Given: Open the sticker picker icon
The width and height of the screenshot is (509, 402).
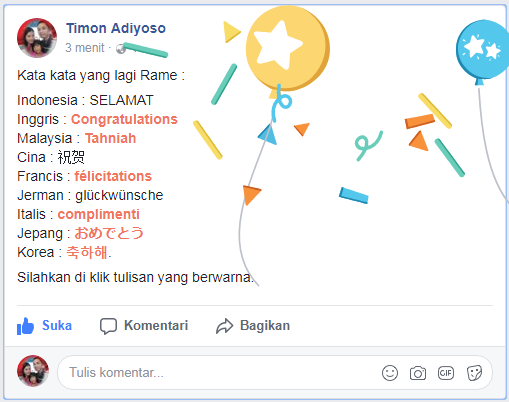Looking at the screenshot, I should (474, 373).
